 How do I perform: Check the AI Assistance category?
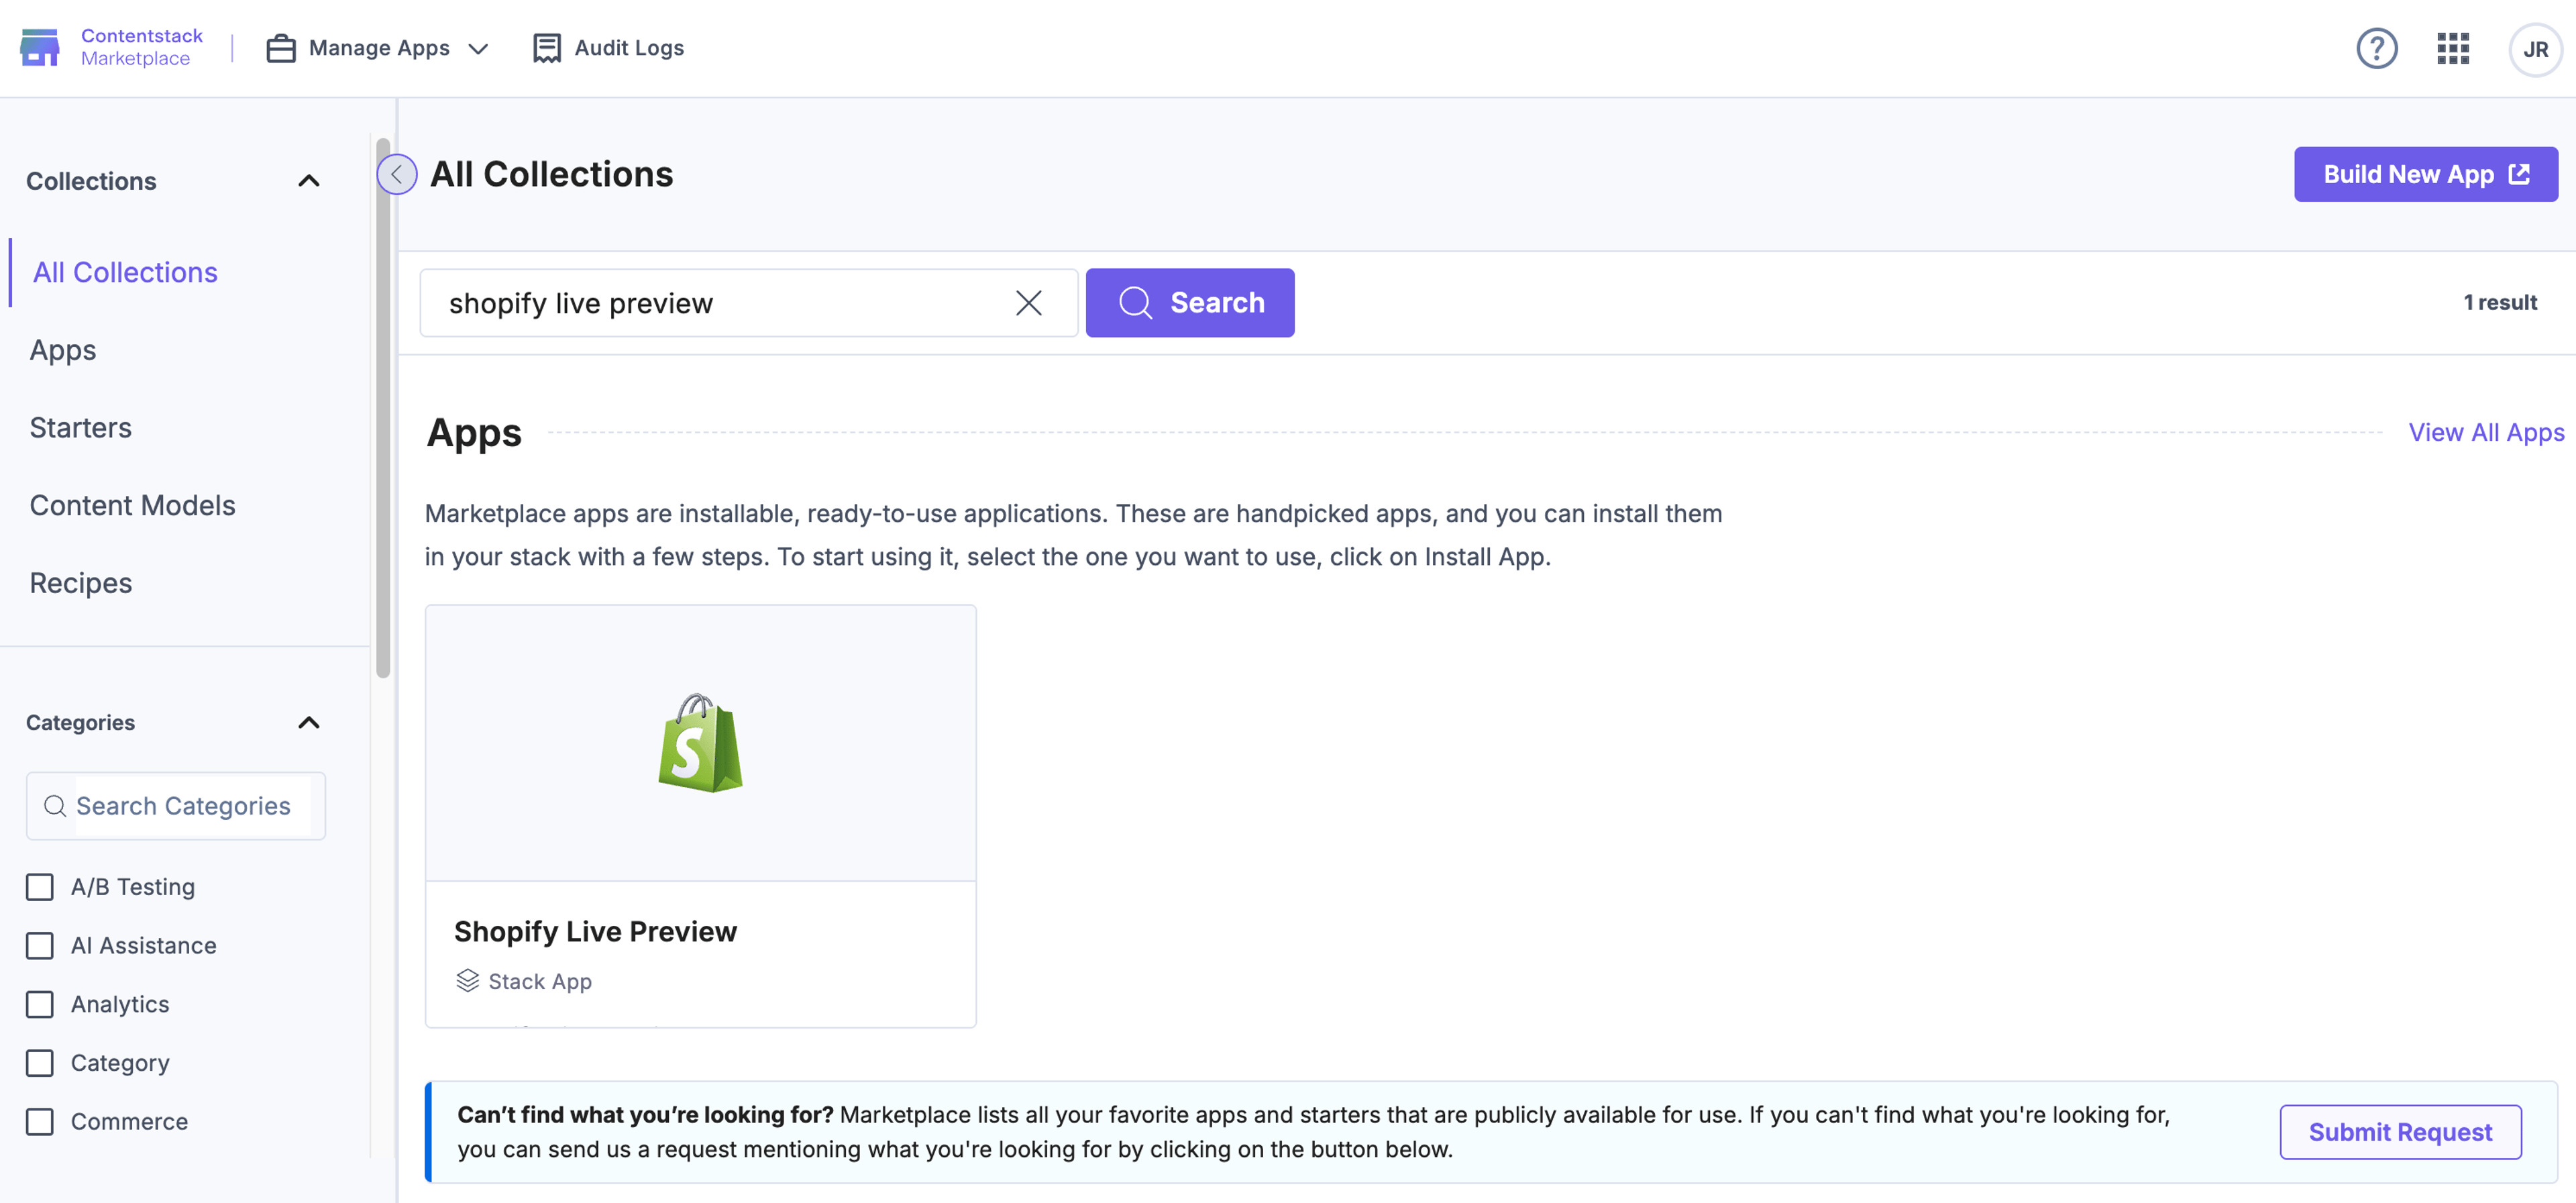coord(40,946)
